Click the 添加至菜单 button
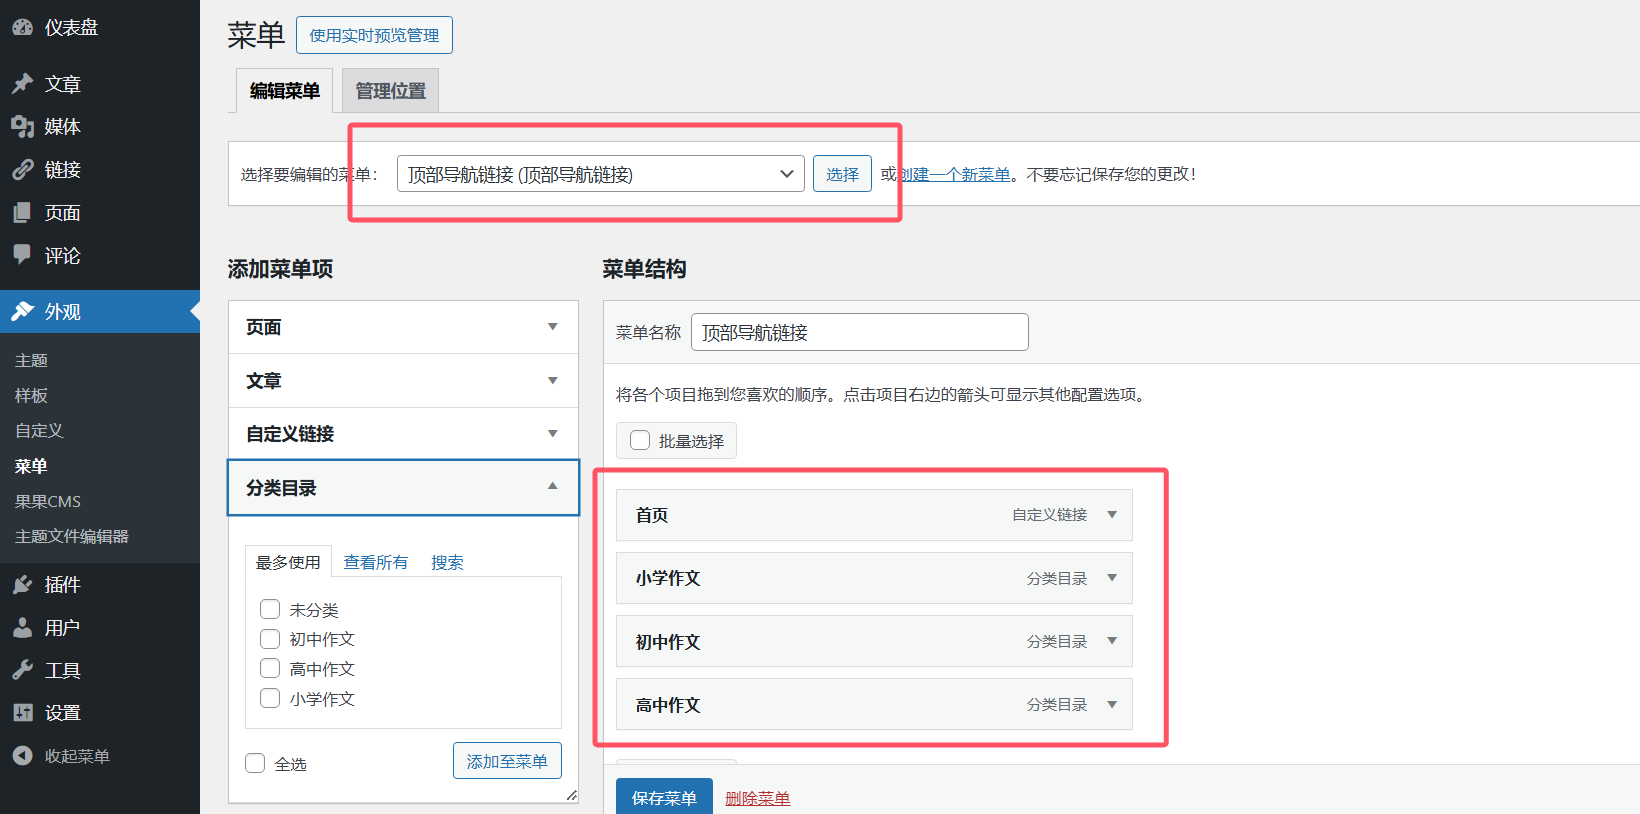 point(507,761)
